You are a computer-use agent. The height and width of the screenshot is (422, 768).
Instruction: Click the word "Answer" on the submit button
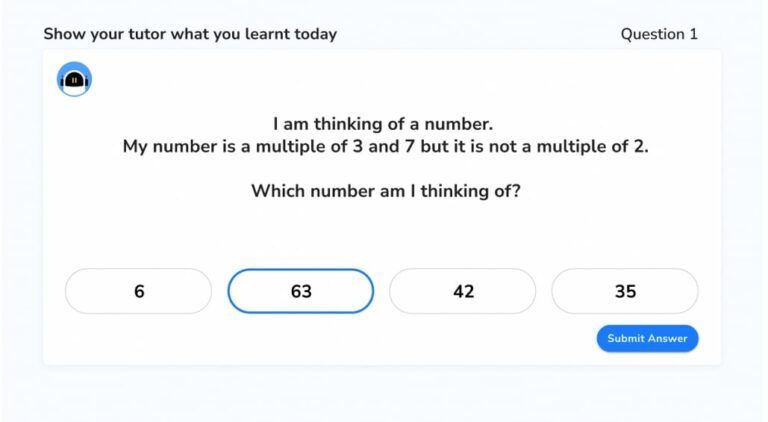(667, 339)
